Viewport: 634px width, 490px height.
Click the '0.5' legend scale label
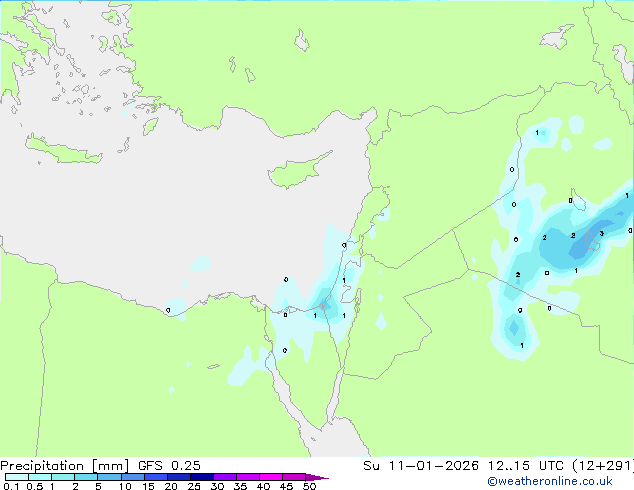coord(34,486)
